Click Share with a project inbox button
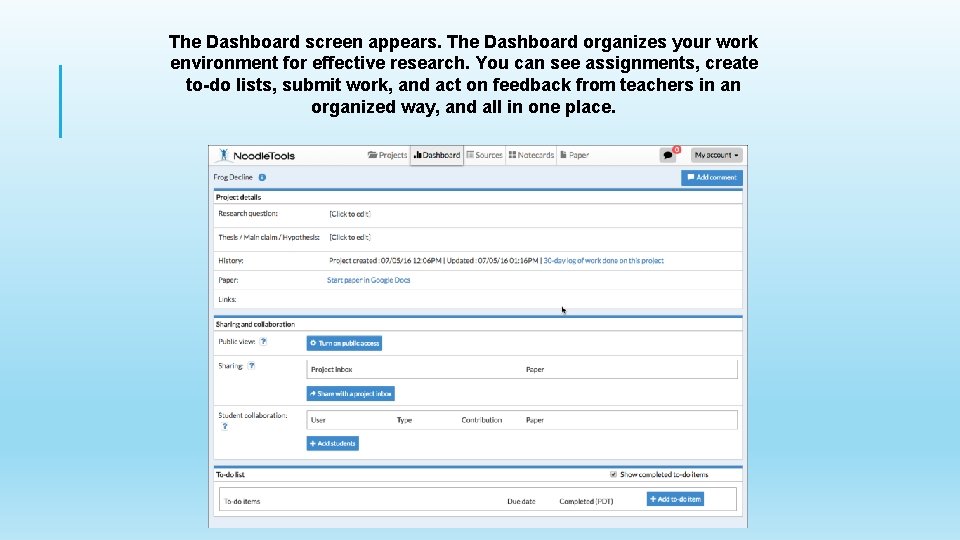The image size is (960, 540). 350,394
